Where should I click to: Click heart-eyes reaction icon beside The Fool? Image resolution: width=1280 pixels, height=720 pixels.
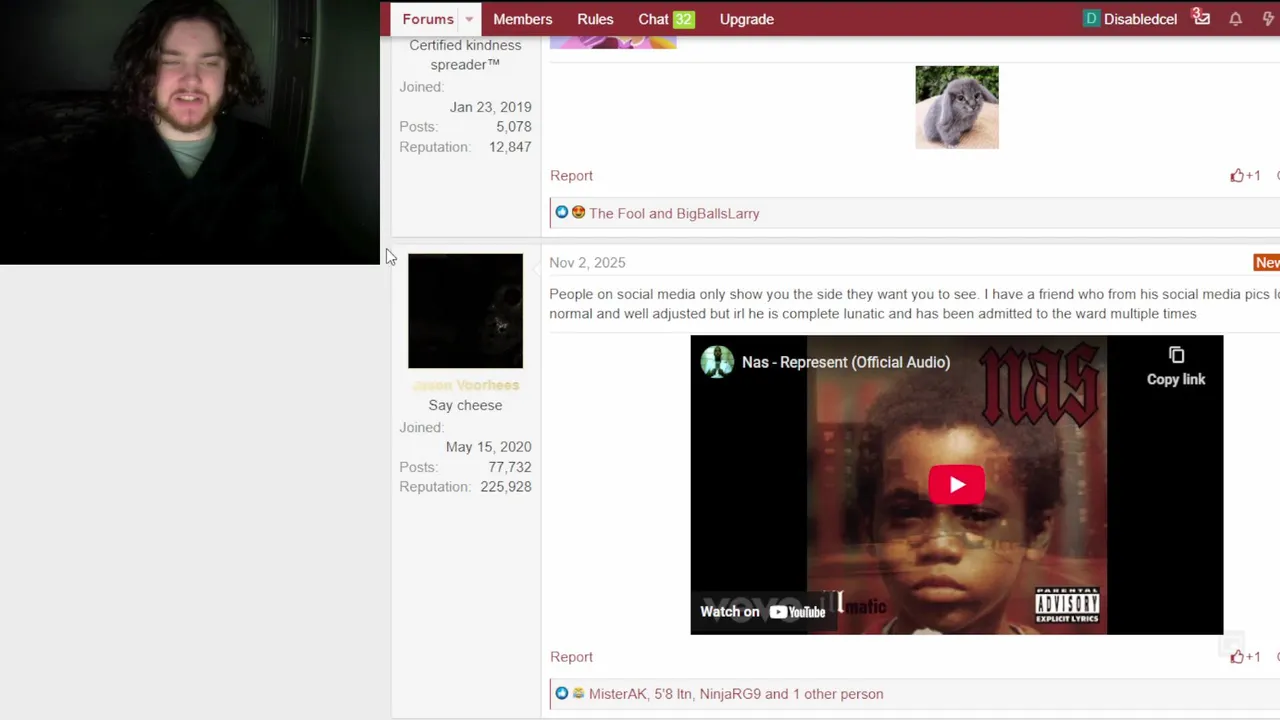click(x=578, y=213)
